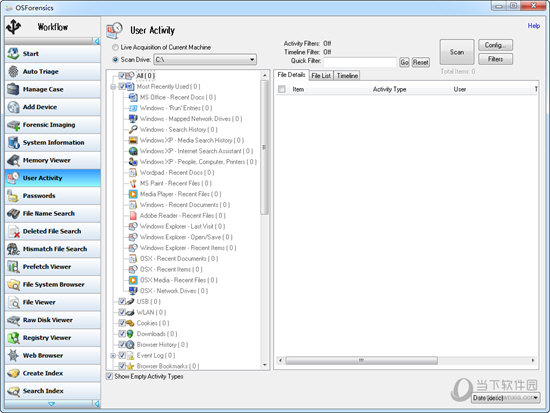Screen dimensions: 550x413
Task: Open File Name Search binoculars icon
Action: [13, 213]
